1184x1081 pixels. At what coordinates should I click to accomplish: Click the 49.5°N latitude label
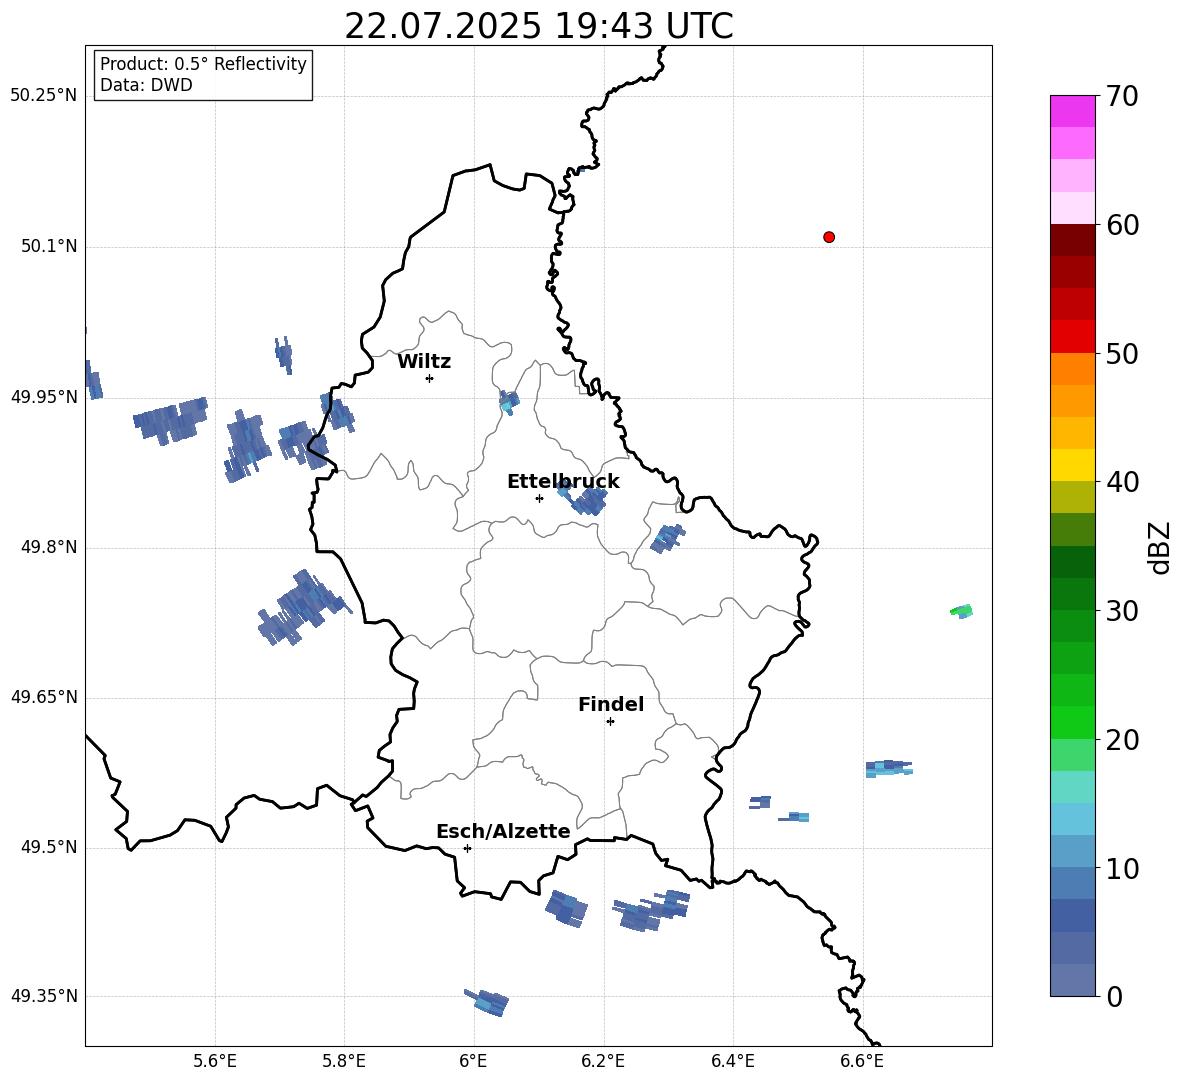[x=49, y=847]
